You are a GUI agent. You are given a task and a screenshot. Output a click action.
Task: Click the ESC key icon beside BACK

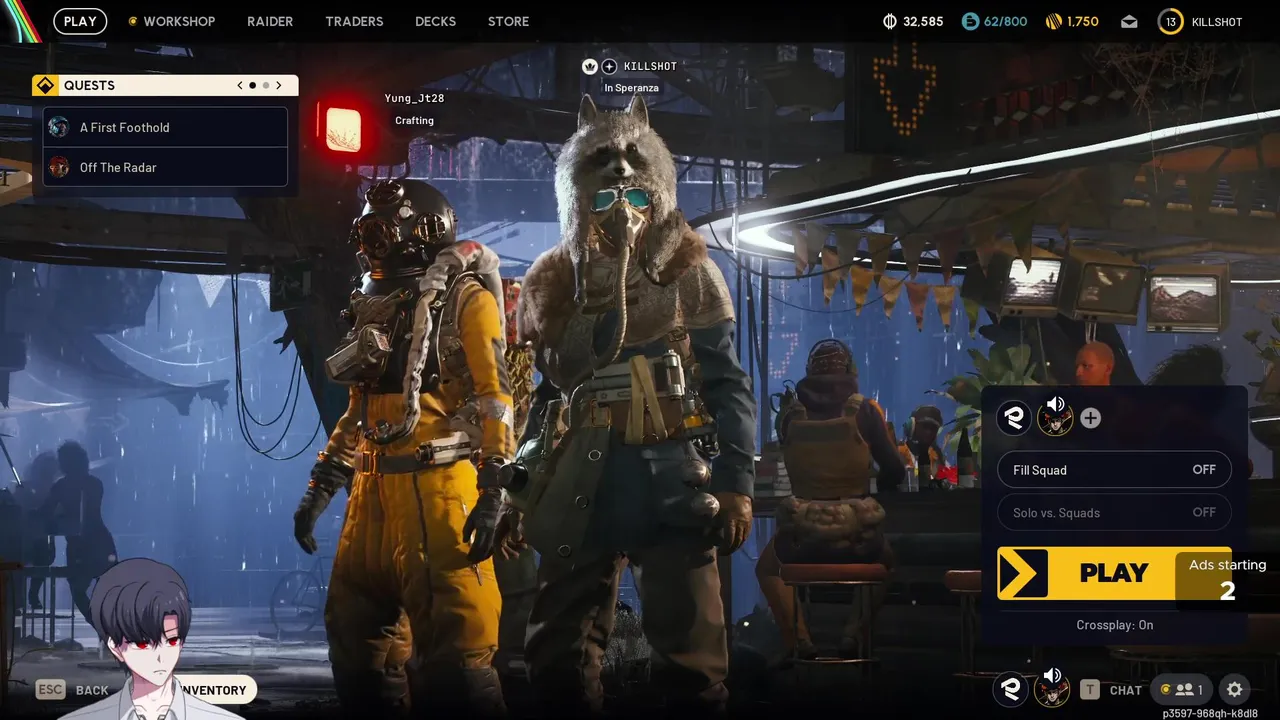pos(51,689)
